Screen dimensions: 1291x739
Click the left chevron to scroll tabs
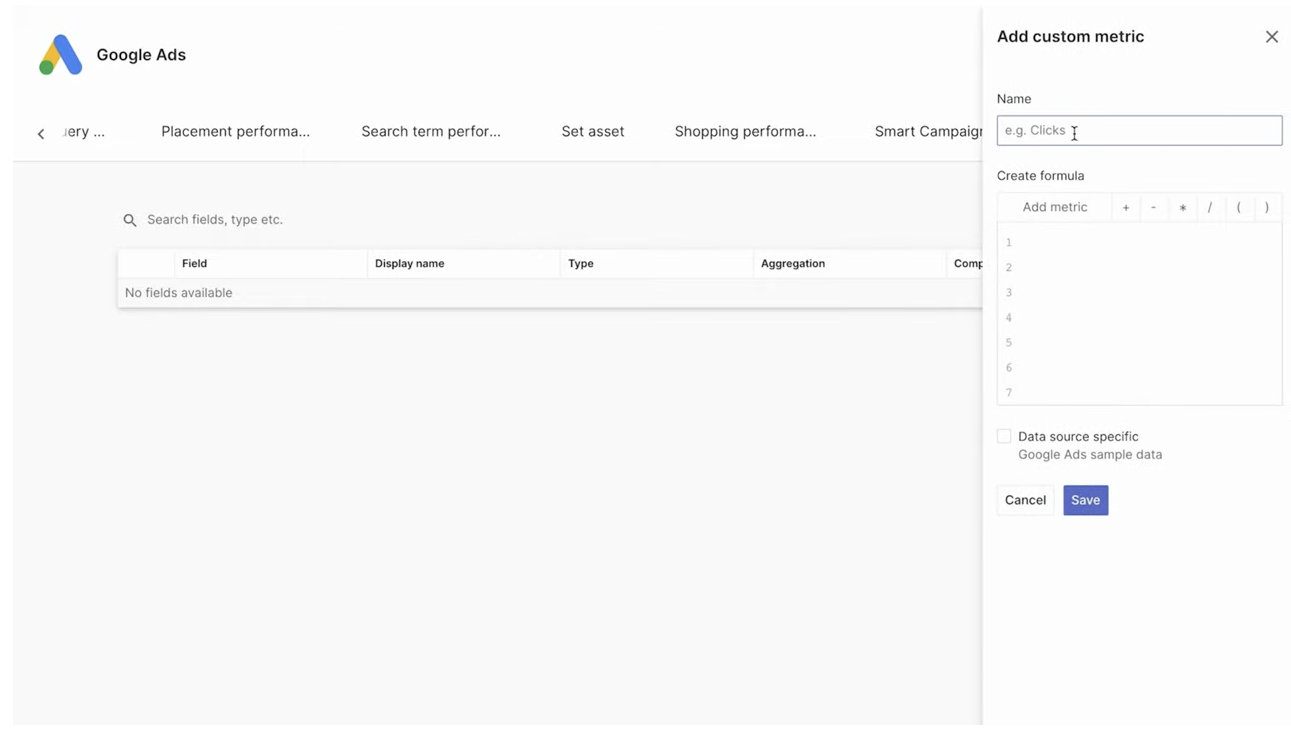tap(40, 132)
